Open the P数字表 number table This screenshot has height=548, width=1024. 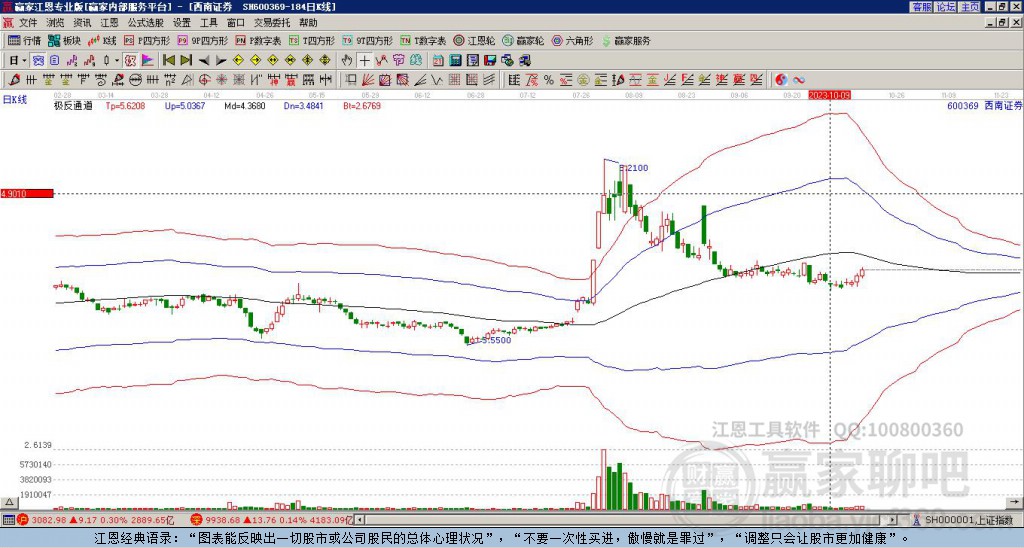[x=258, y=40]
